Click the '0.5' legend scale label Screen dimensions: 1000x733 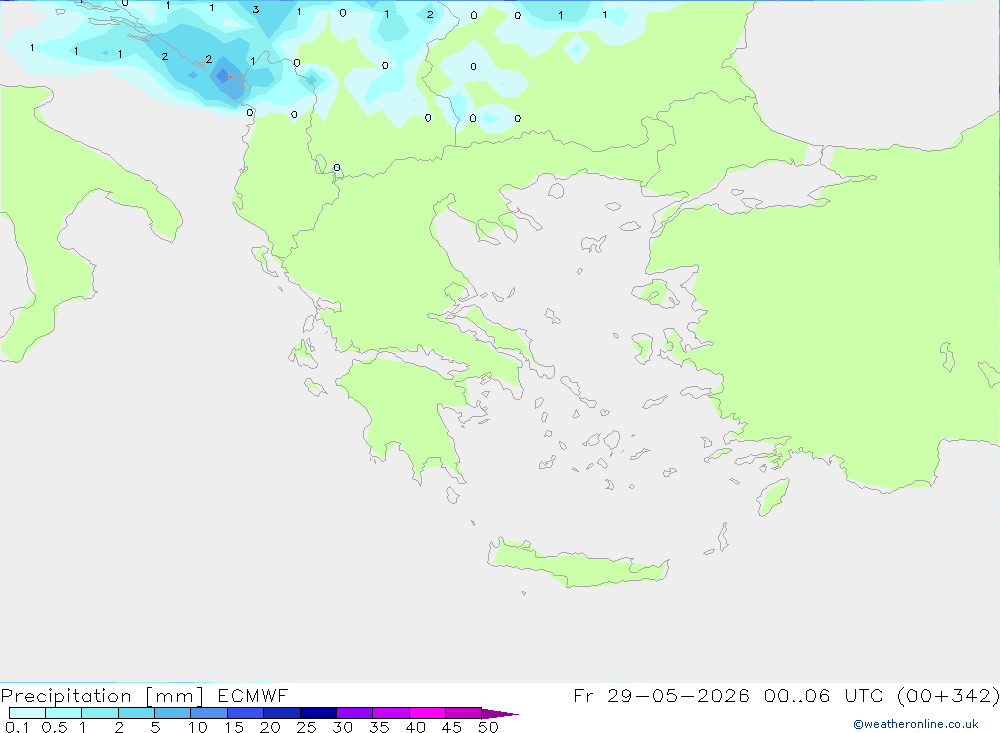coord(54,727)
